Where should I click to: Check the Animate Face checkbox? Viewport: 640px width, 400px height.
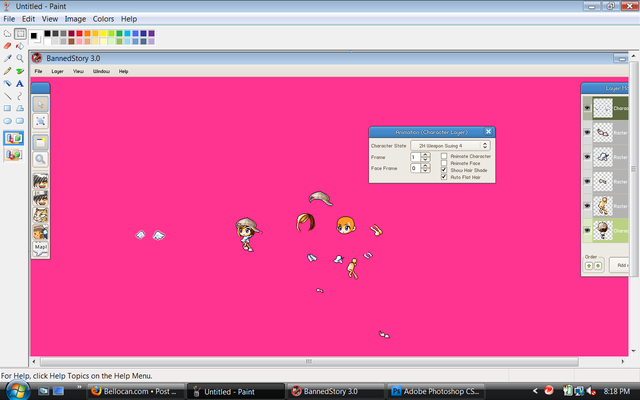[x=444, y=163]
